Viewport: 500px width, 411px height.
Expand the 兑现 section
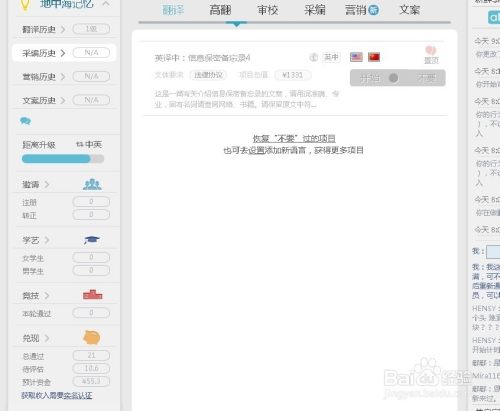point(36,338)
